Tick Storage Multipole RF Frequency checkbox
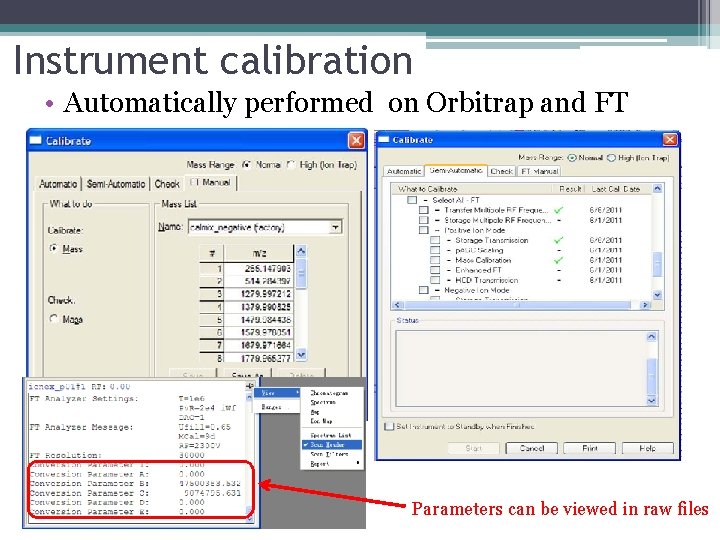 423,220
